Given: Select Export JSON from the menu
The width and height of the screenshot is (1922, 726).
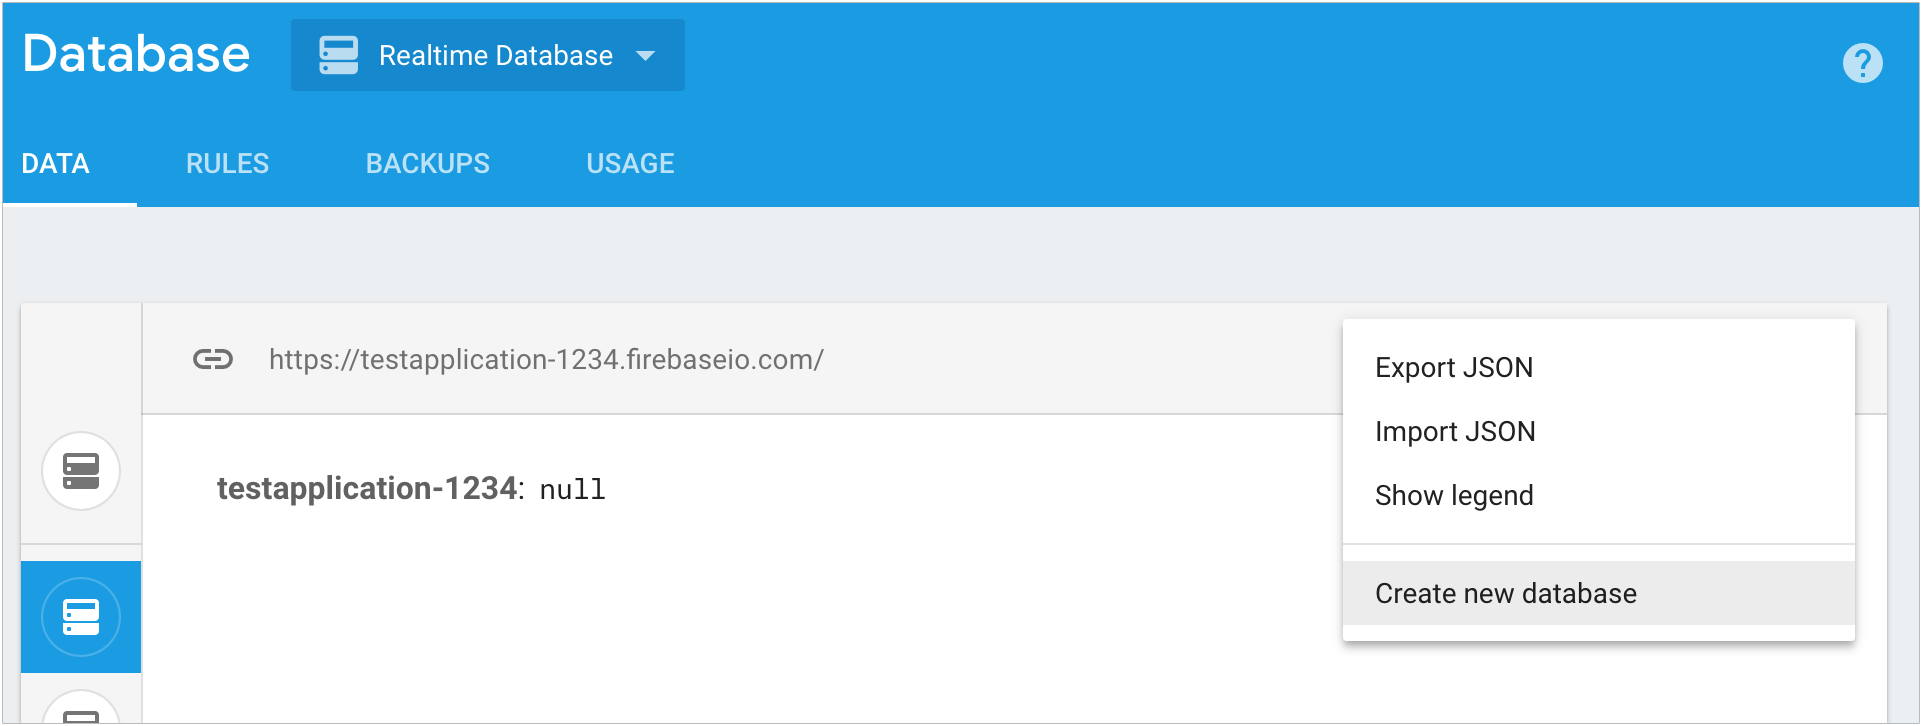Looking at the screenshot, I should pyautogui.click(x=1454, y=367).
